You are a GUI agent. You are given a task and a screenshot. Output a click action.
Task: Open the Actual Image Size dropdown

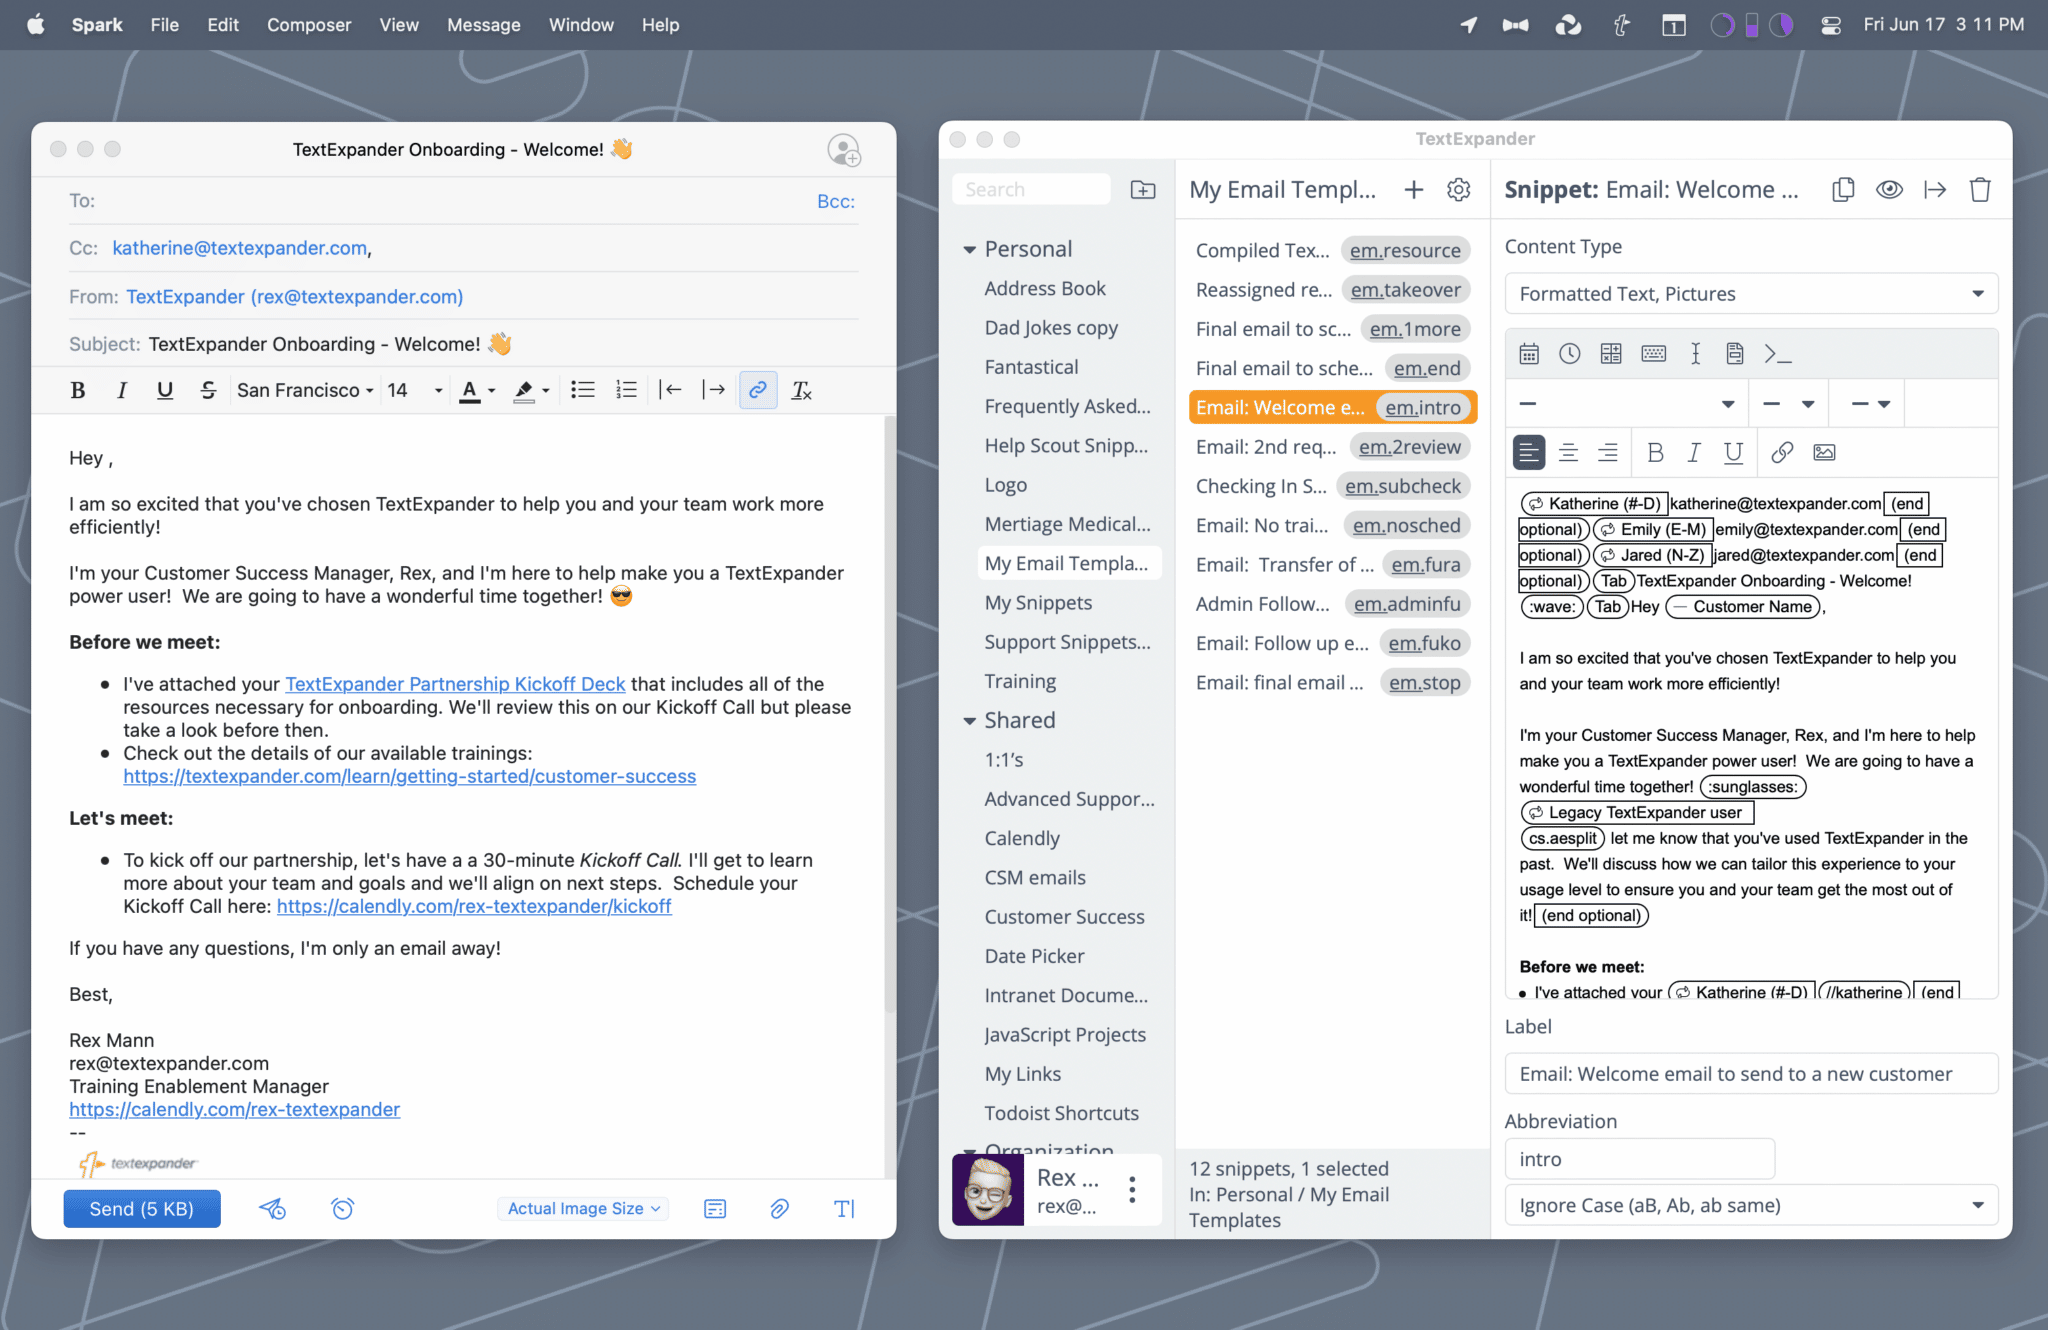coord(584,1209)
